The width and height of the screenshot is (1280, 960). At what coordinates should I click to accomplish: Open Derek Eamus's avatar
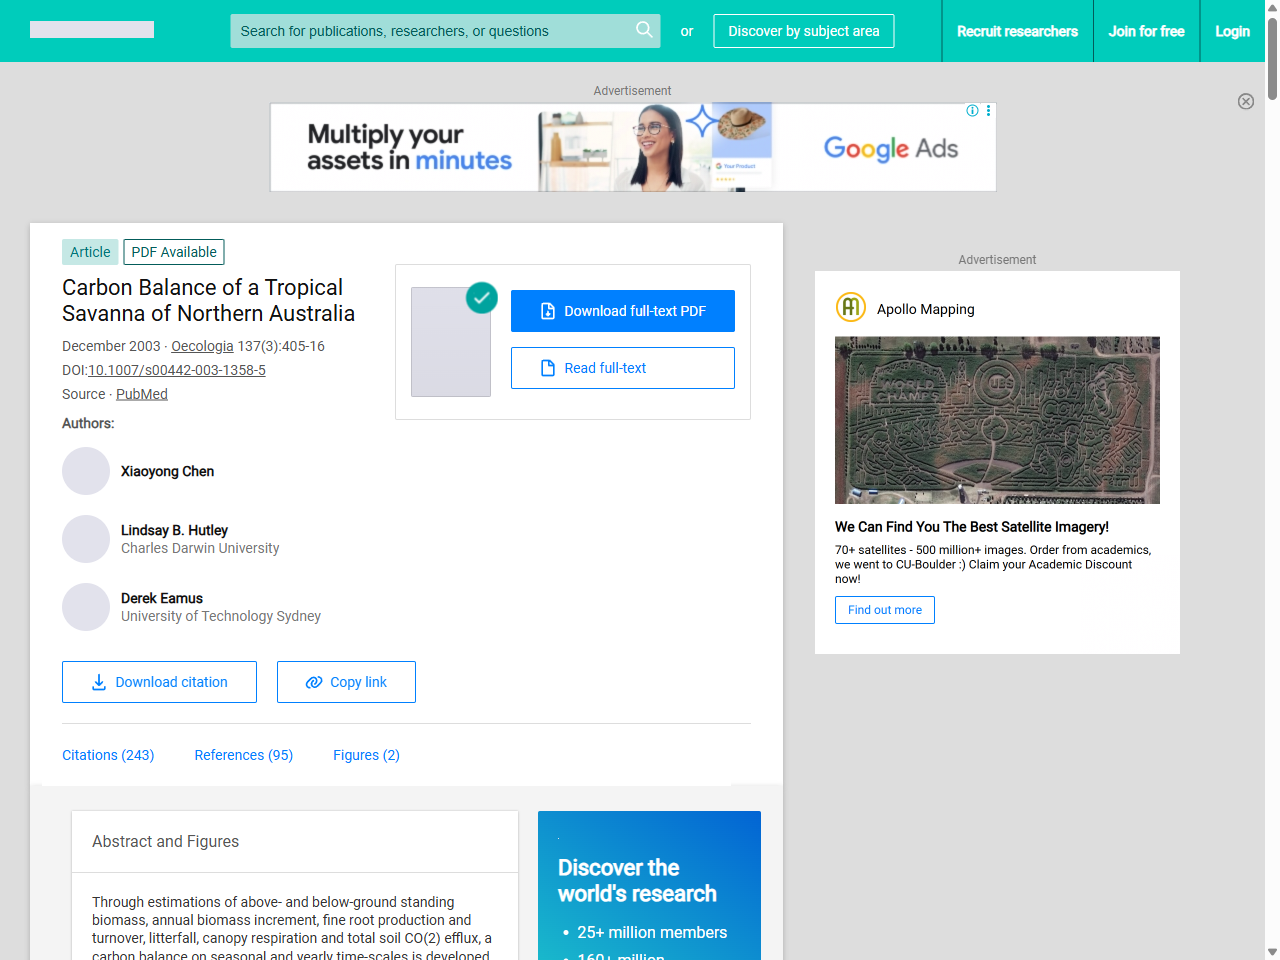pyautogui.click(x=86, y=607)
